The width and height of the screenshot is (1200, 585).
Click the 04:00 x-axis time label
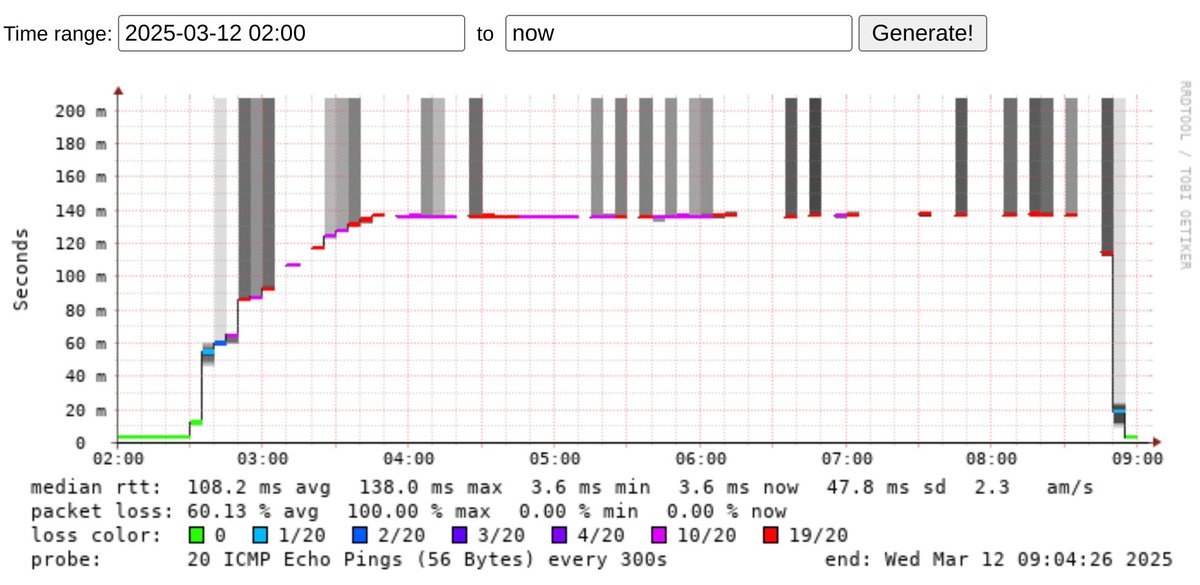pyautogui.click(x=409, y=458)
